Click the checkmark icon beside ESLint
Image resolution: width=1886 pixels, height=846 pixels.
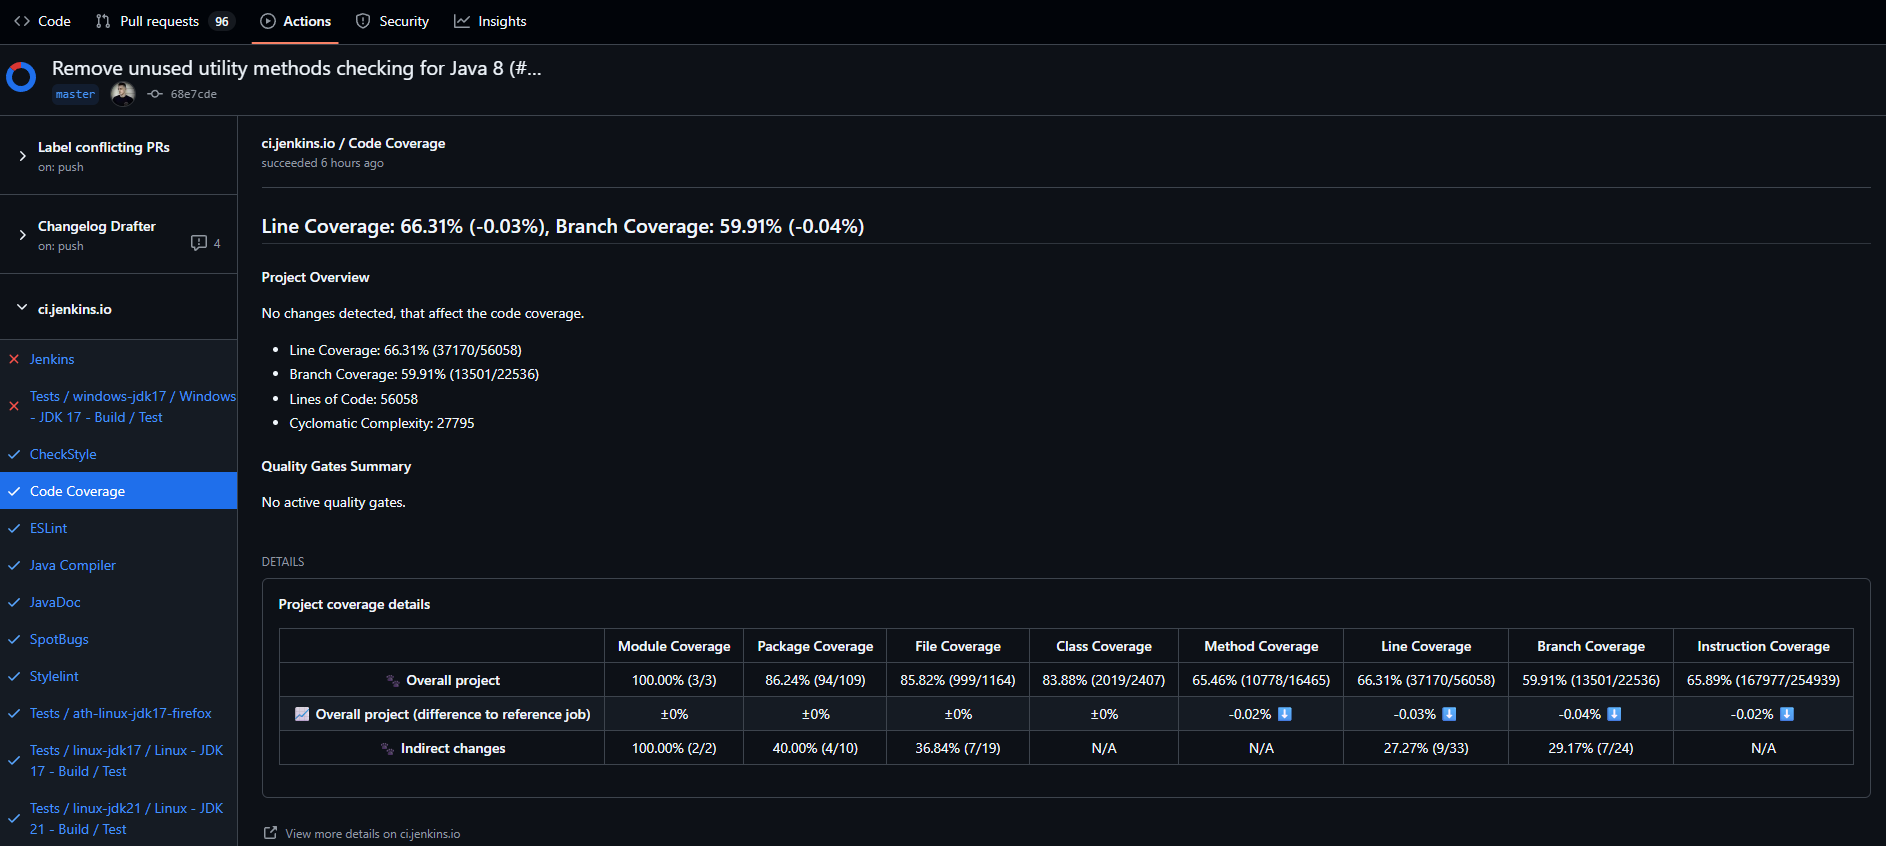[14, 528]
